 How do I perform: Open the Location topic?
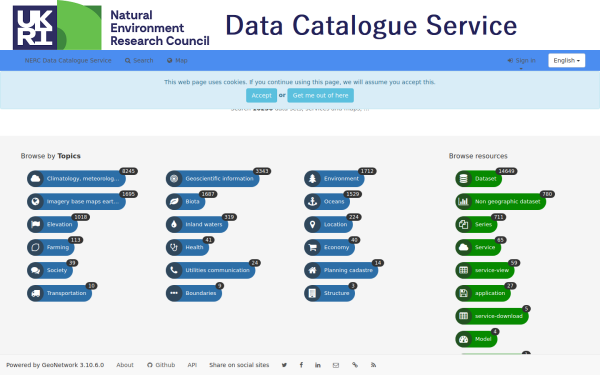[328, 225]
